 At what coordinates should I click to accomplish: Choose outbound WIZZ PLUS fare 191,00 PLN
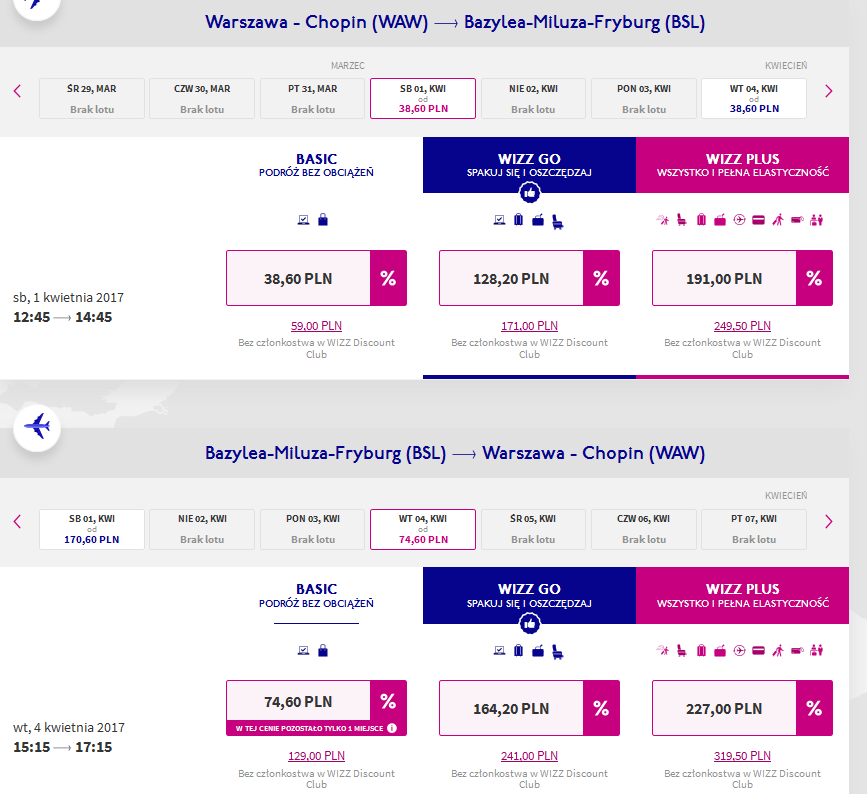pos(742,278)
